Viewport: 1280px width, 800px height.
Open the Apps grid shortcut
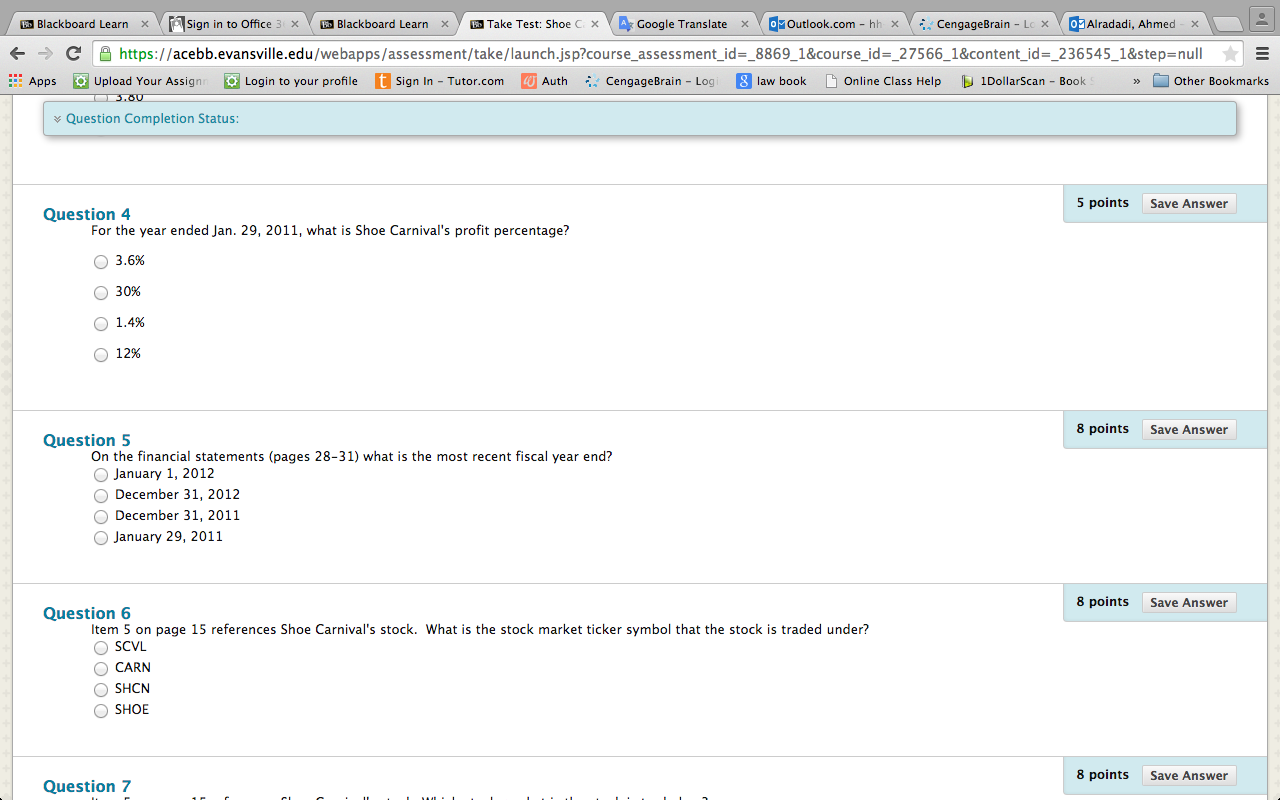coord(32,81)
